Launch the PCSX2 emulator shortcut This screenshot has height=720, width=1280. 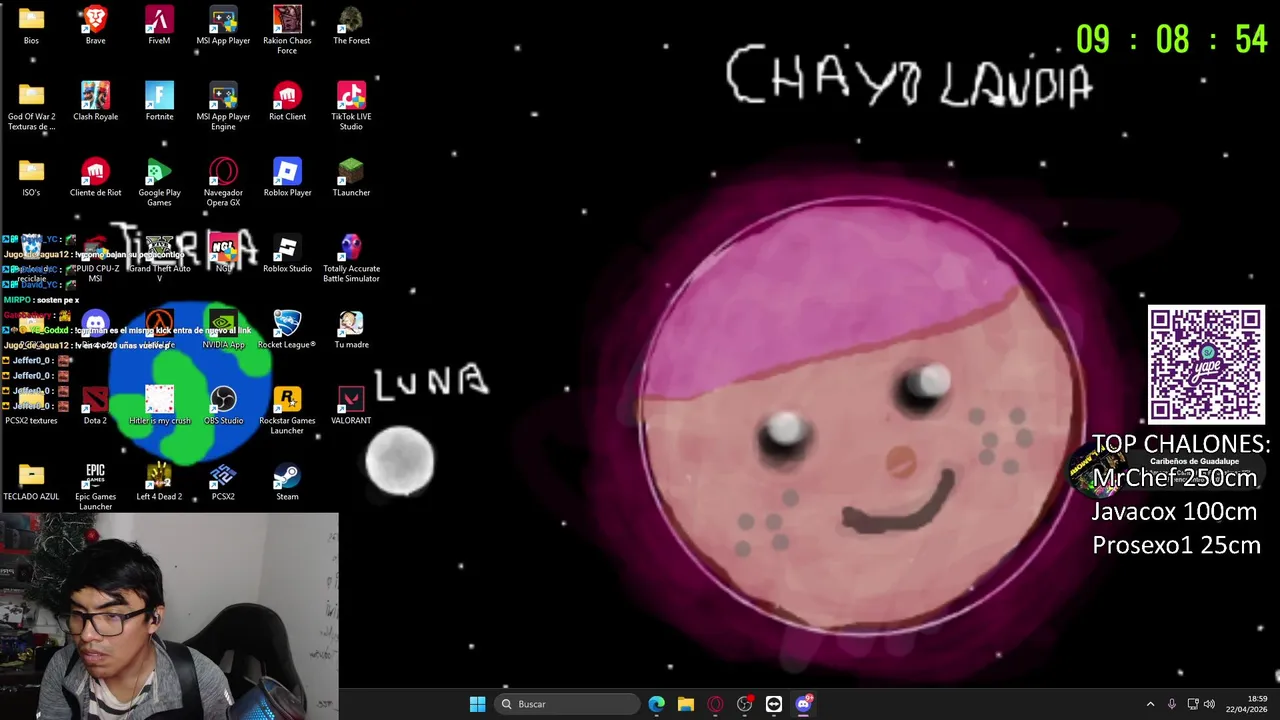click(x=223, y=482)
